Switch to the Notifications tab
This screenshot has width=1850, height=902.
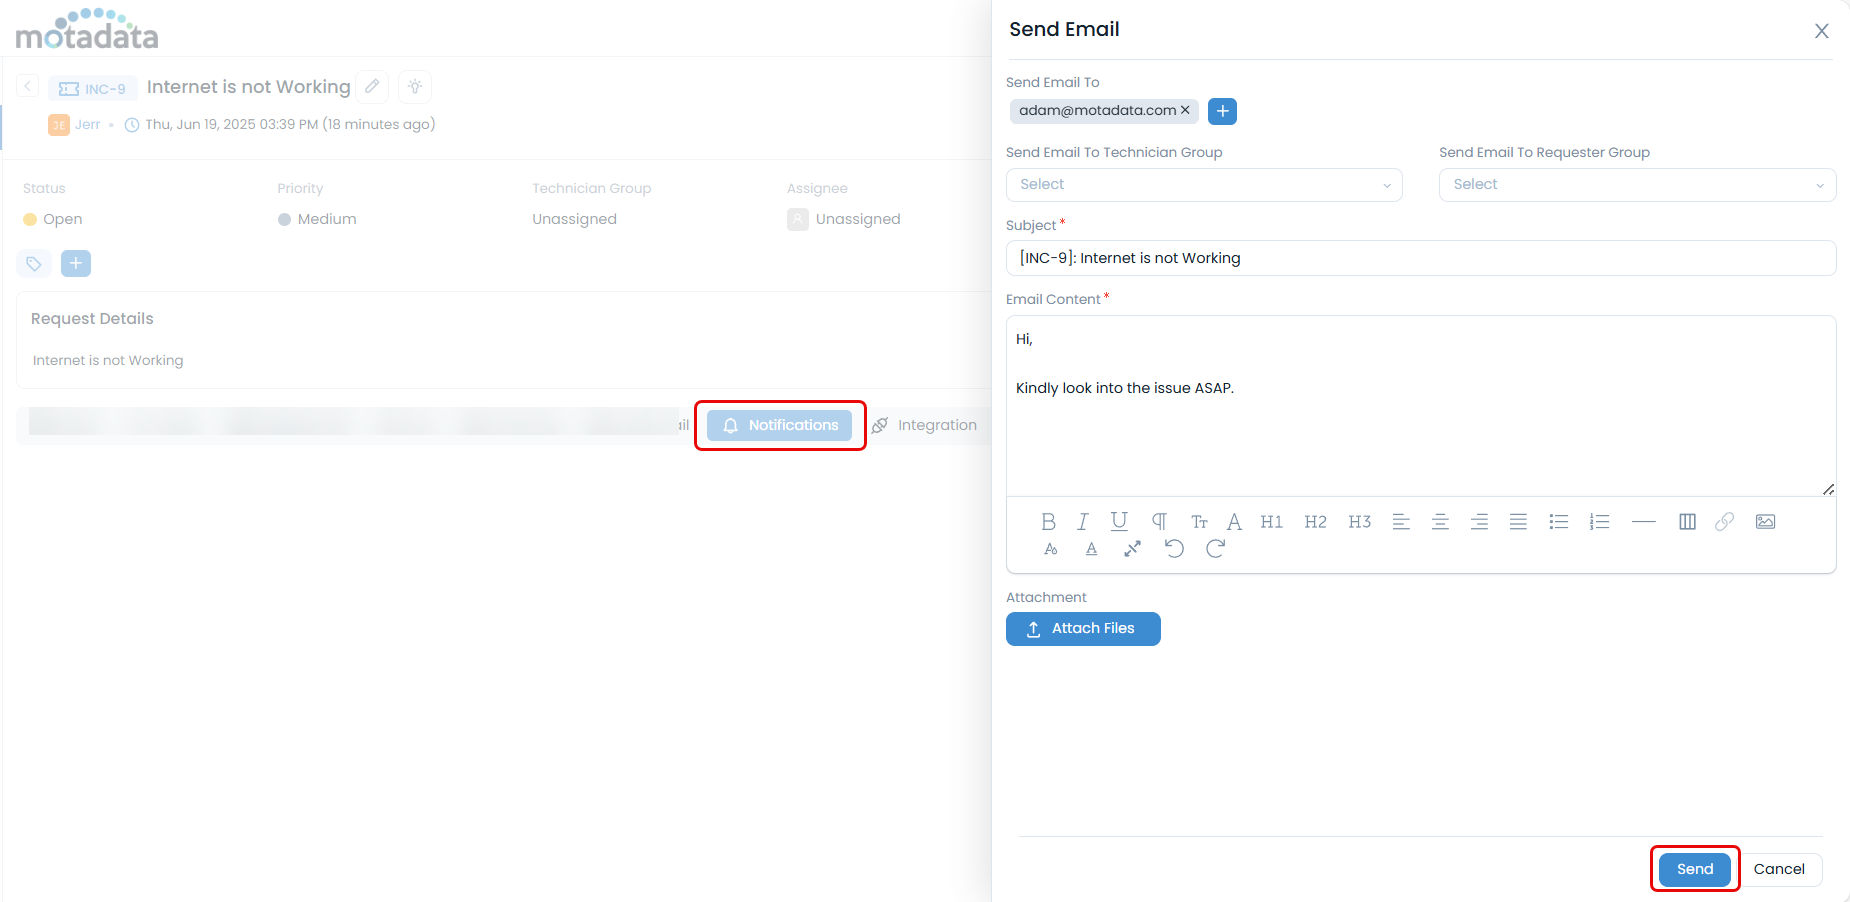(780, 425)
